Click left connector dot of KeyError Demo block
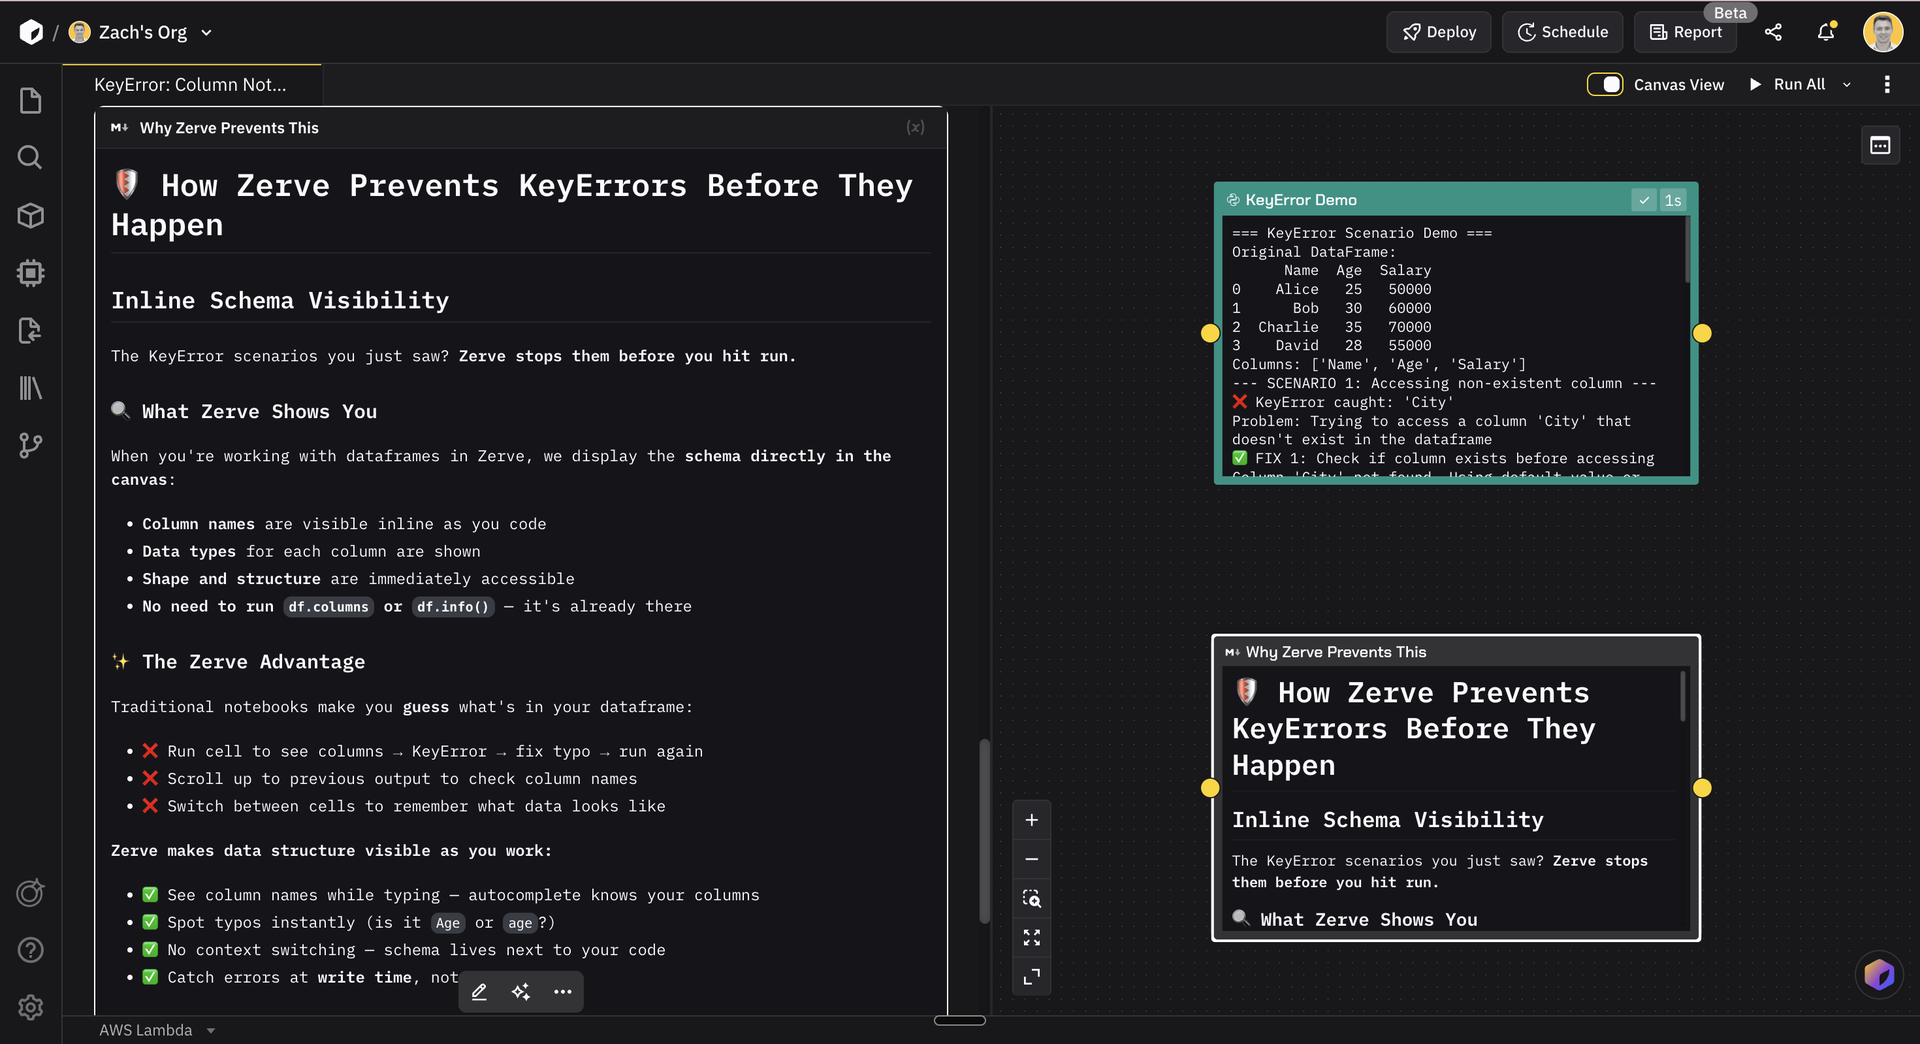Image resolution: width=1920 pixels, height=1044 pixels. point(1210,333)
